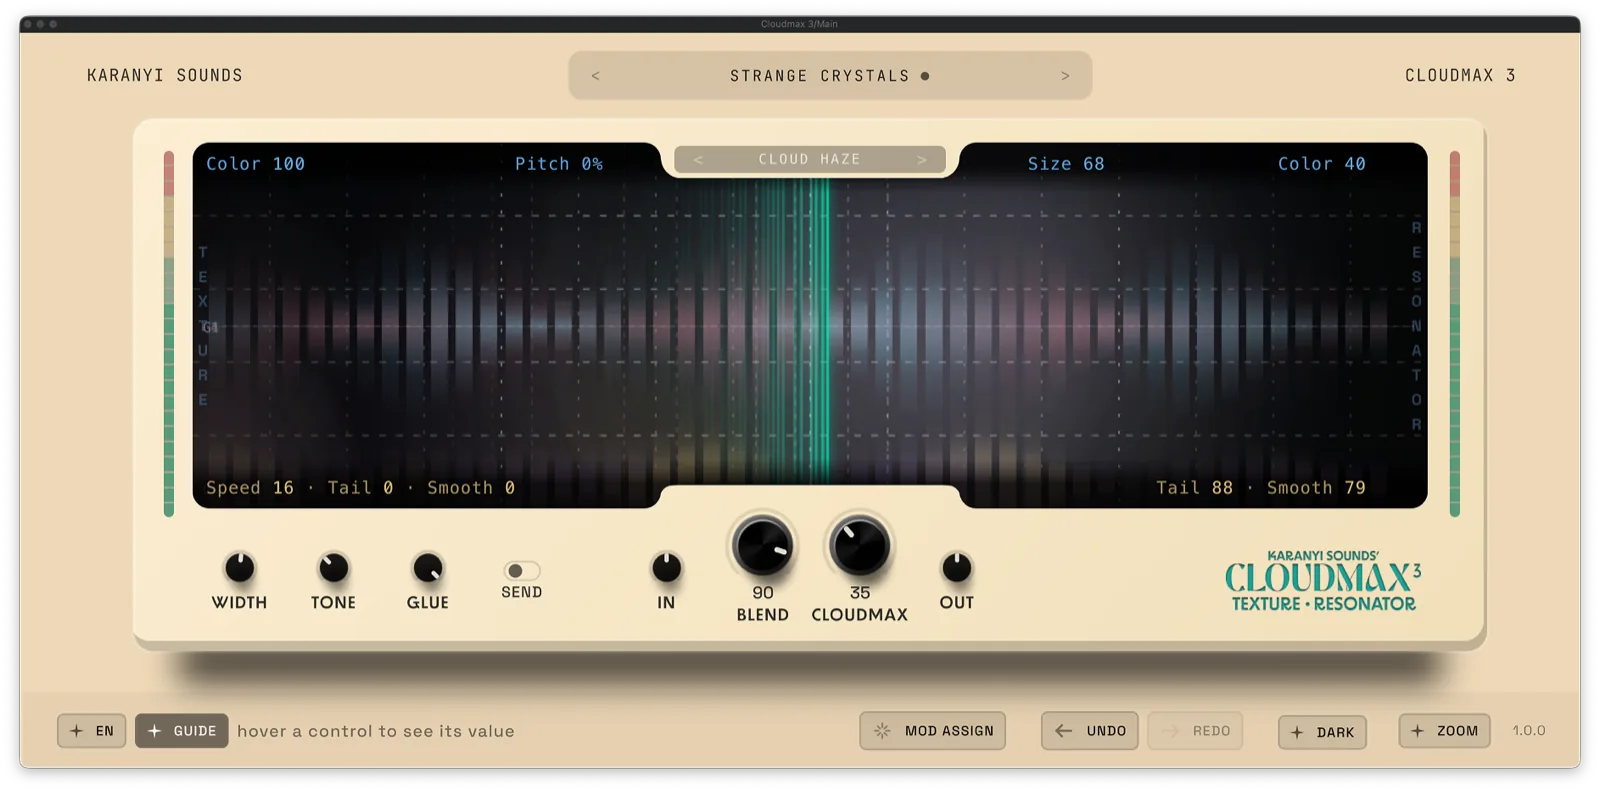The image size is (1600, 791).
Task: Click the resonator Color 40 value
Action: (1321, 164)
